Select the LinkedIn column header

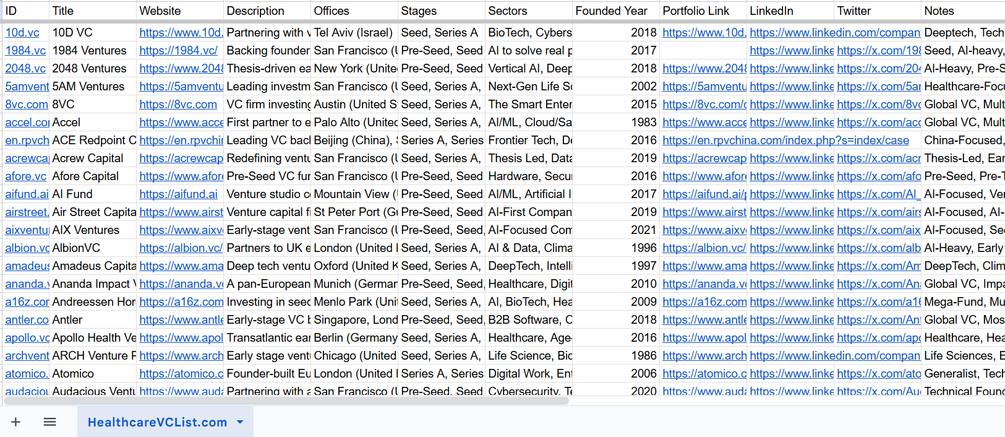(x=790, y=11)
